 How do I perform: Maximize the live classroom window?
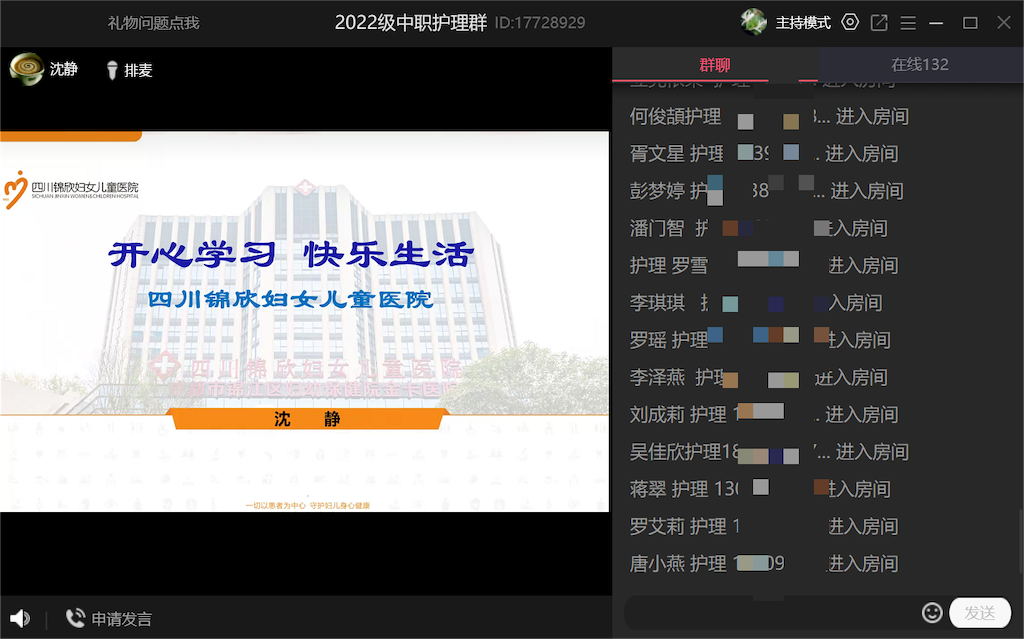(x=970, y=23)
